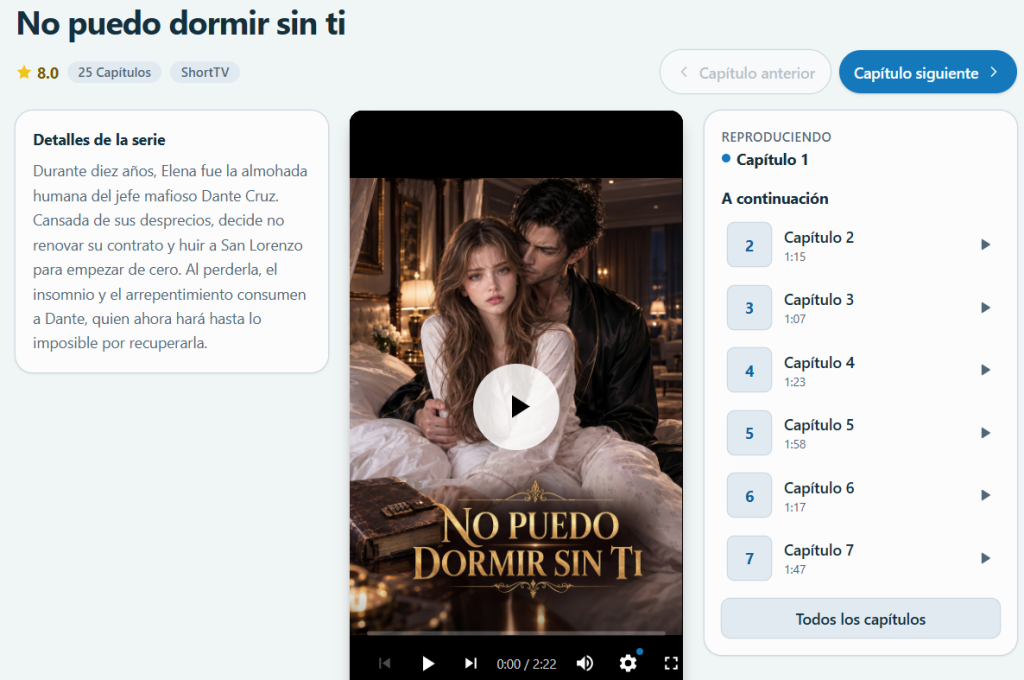Click the play icon in the player control bar
Viewport: 1024px width, 680px height.
[x=428, y=664]
